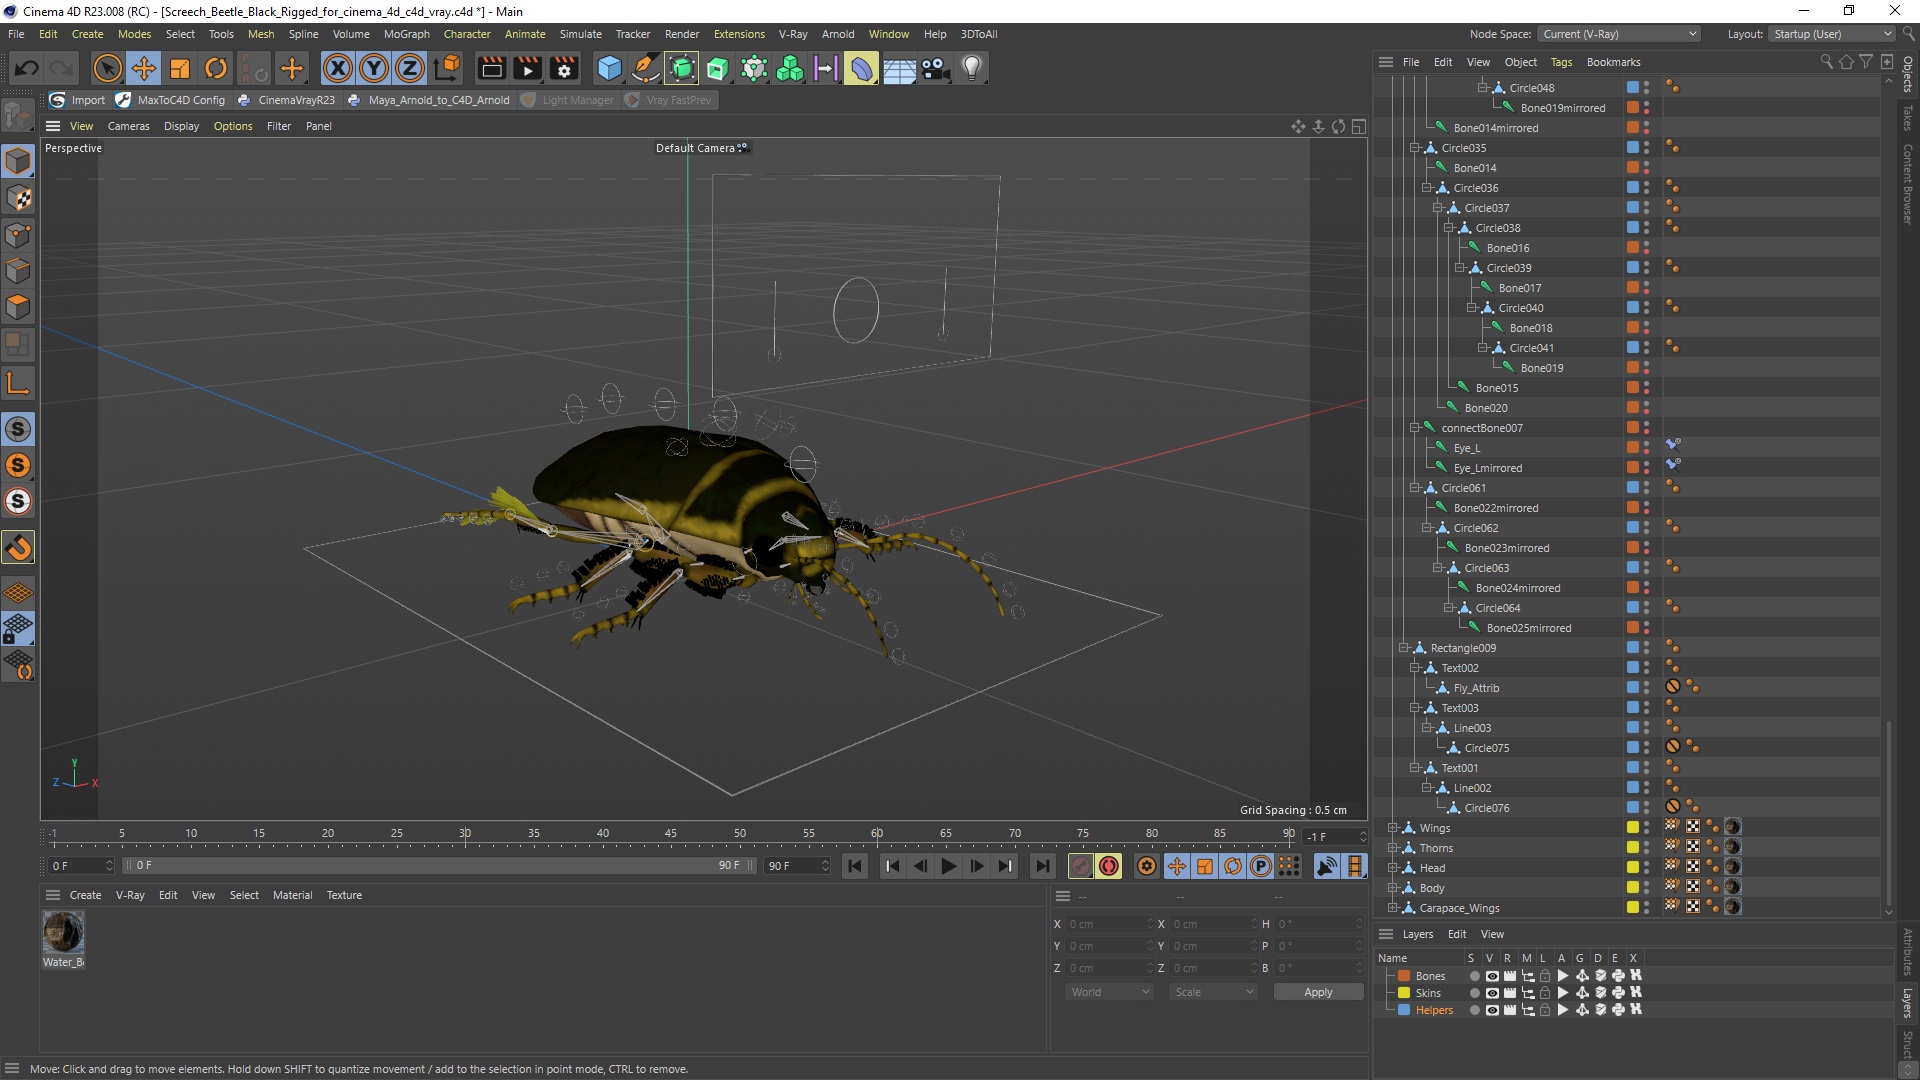Select Texture mode icon in left sidebar
This screenshot has height=1080, width=1920.
click(18, 198)
